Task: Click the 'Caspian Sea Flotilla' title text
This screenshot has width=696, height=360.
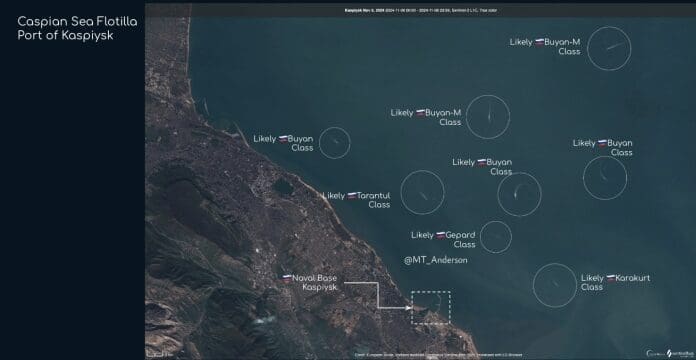Action: (x=77, y=22)
